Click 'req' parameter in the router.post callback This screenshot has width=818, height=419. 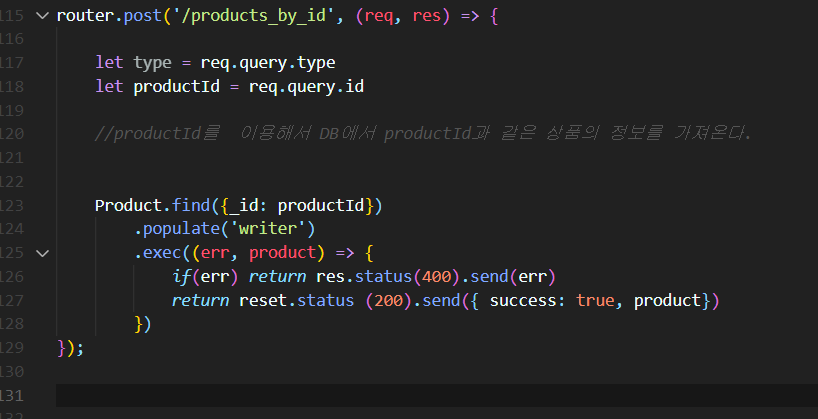click(x=379, y=16)
